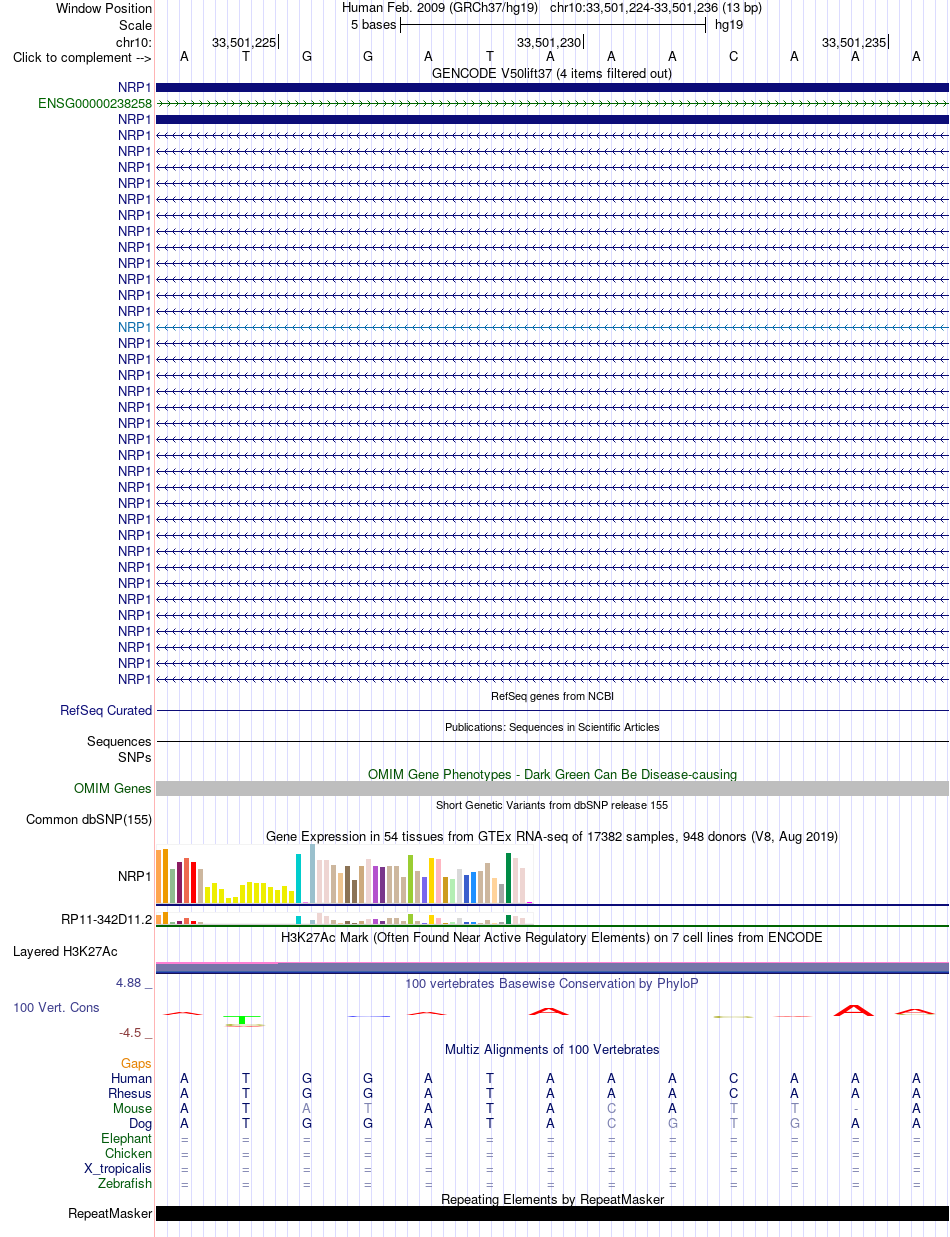Open the Layered H3K27Ac track label
The height and width of the screenshot is (1237, 950).
pos(65,951)
